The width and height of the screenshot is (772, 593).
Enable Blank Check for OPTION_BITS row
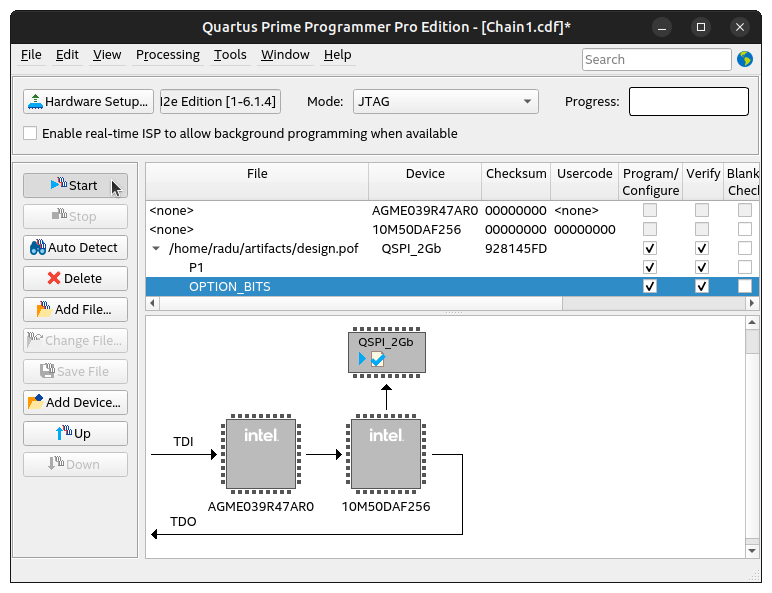coord(744,287)
